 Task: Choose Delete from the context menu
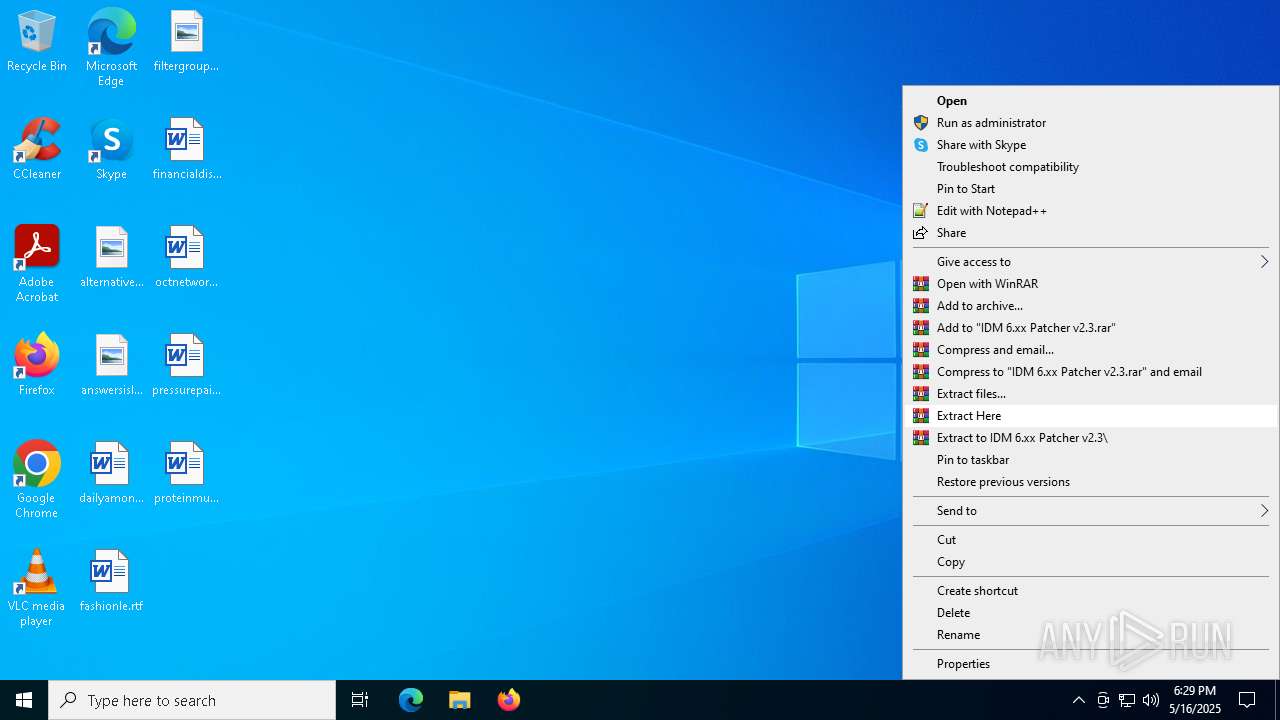1090,613
